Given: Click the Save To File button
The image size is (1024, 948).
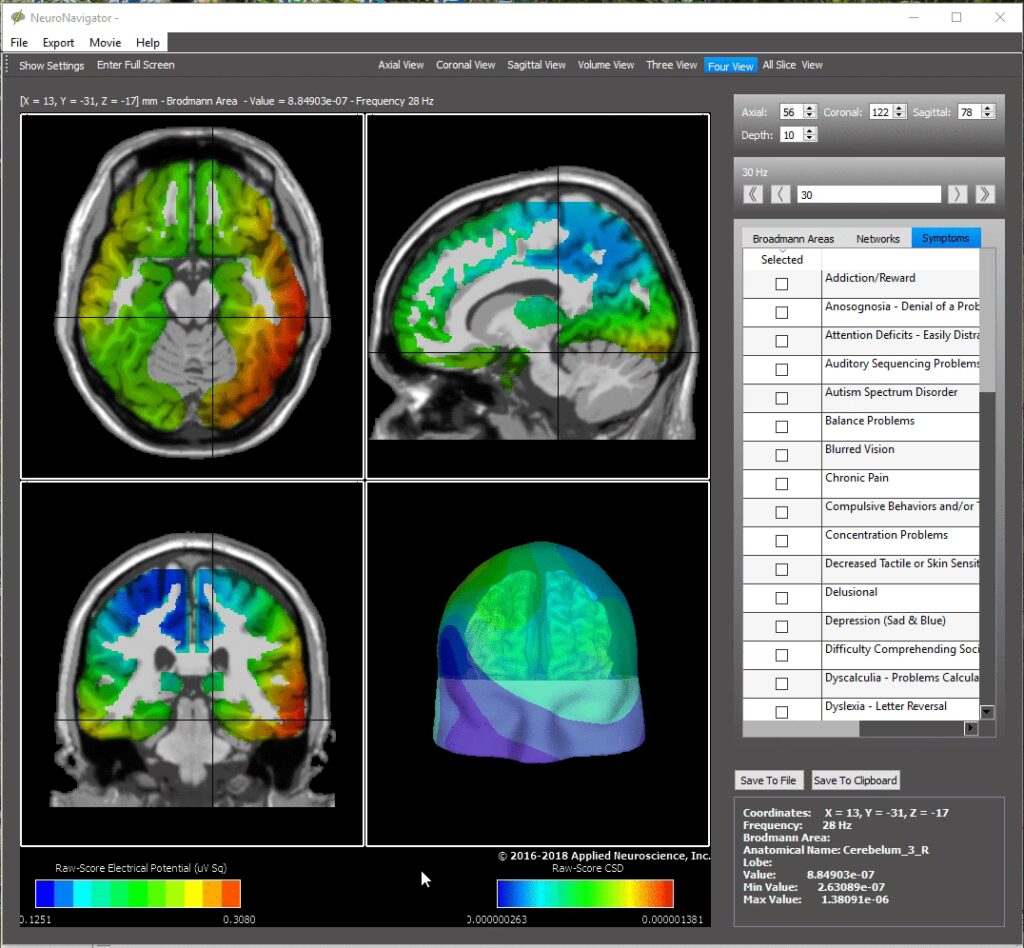Looking at the screenshot, I should (768, 780).
